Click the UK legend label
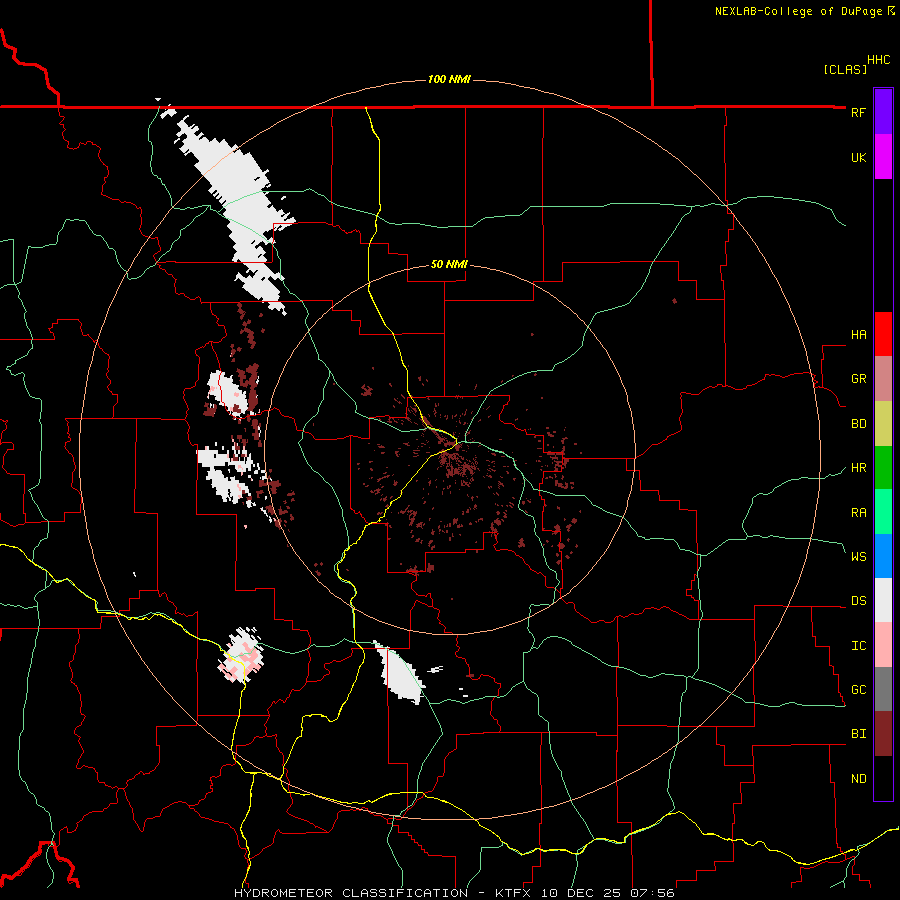 click(858, 157)
